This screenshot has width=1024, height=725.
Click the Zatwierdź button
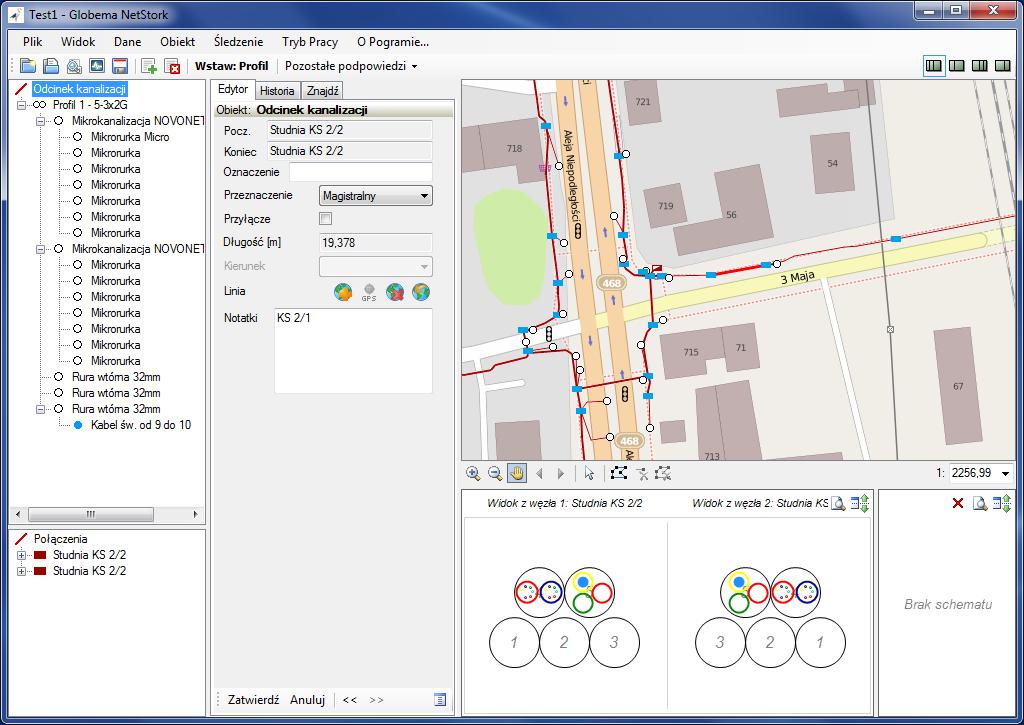pos(253,700)
